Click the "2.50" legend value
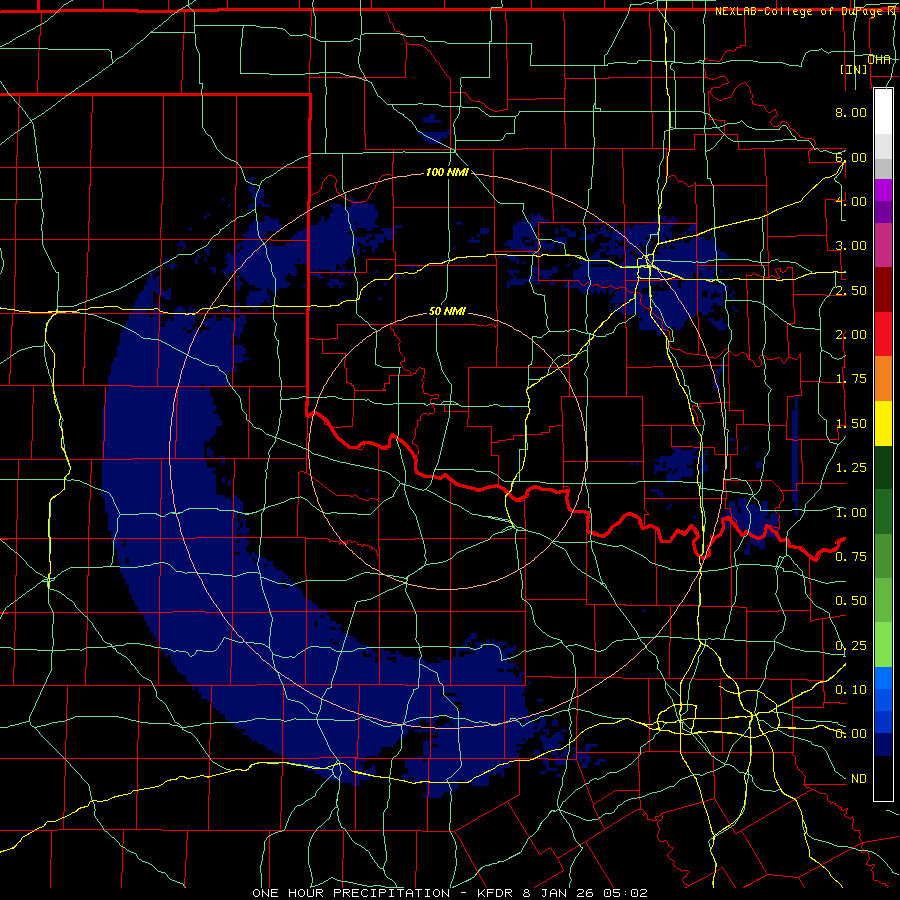 (851, 290)
